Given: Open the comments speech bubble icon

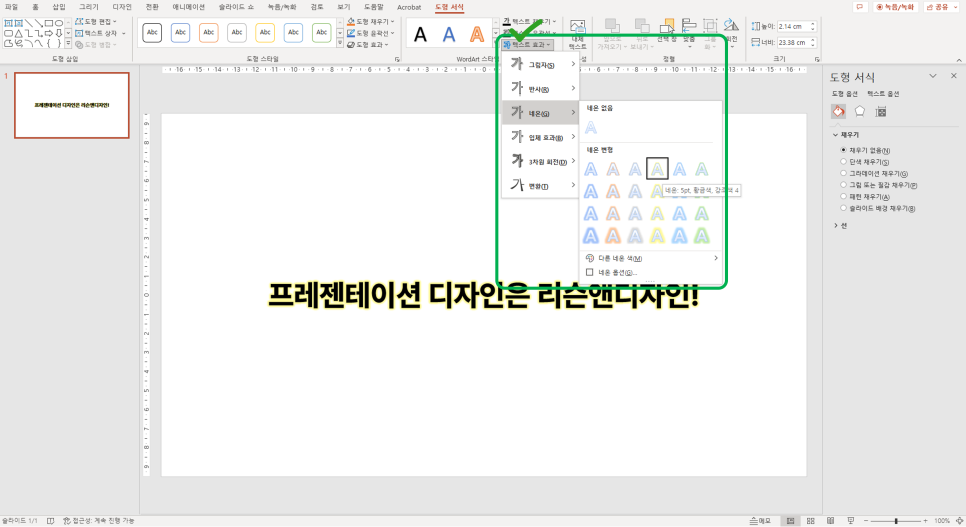Looking at the screenshot, I should [x=860, y=7].
